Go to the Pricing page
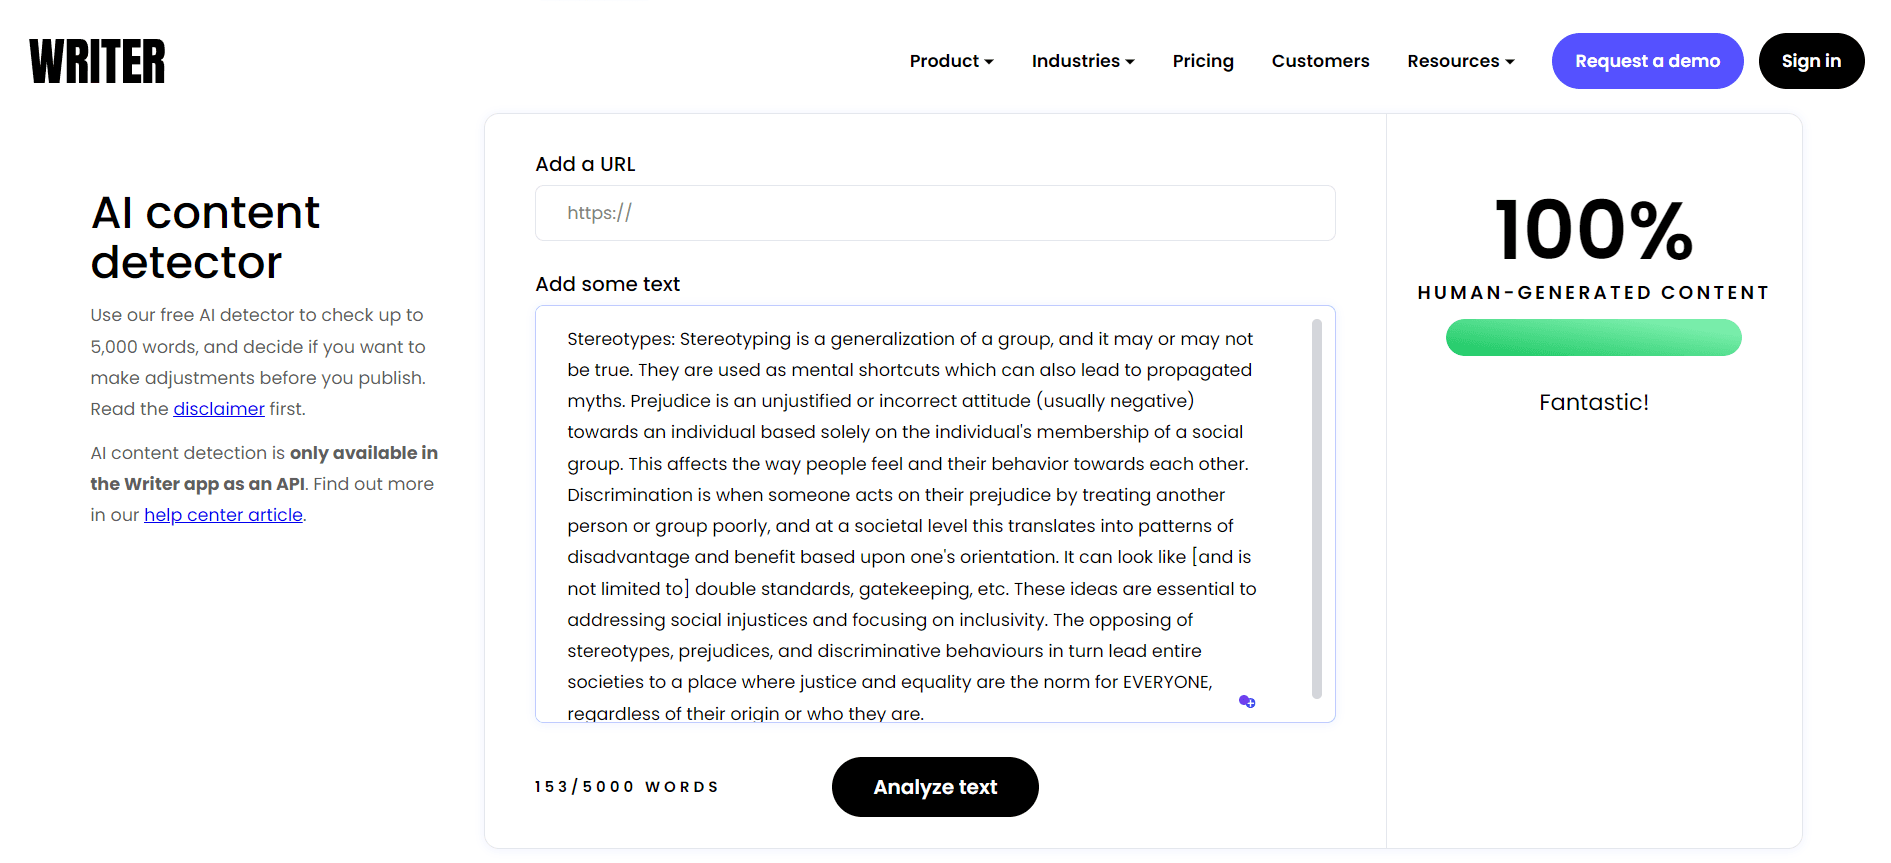1891x863 pixels. pyautogui.click(x=1203, y=61)
